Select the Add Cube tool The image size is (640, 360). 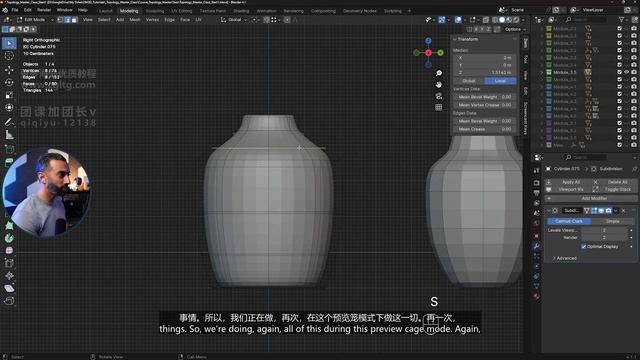[9, 149]
